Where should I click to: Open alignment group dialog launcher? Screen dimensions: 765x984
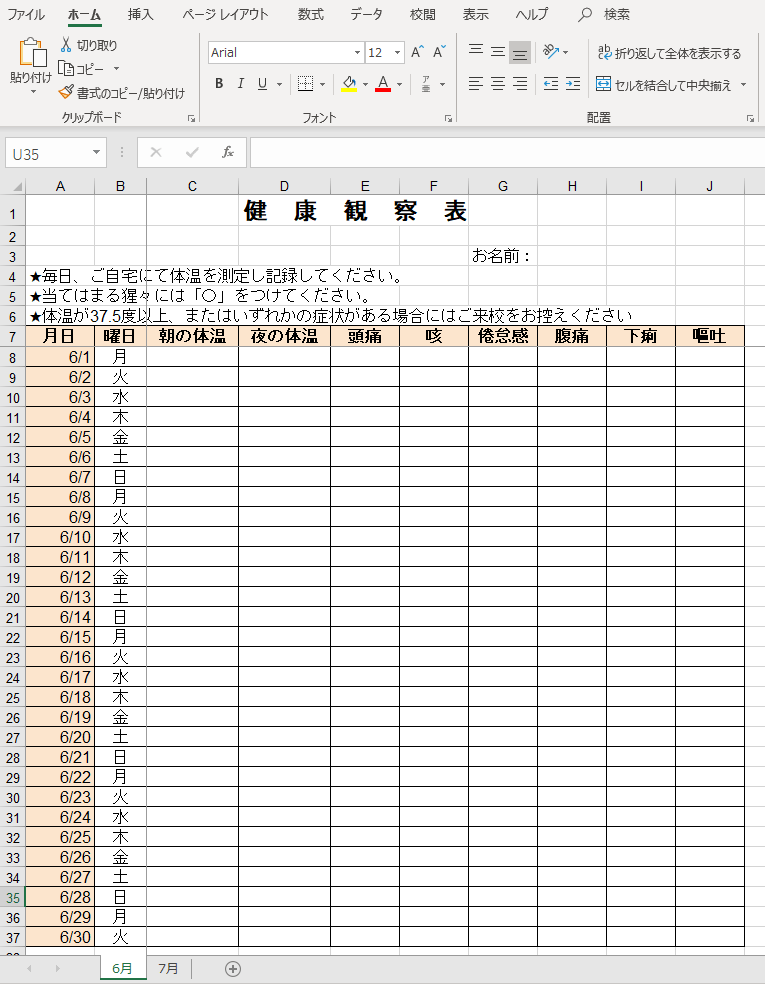750,118
